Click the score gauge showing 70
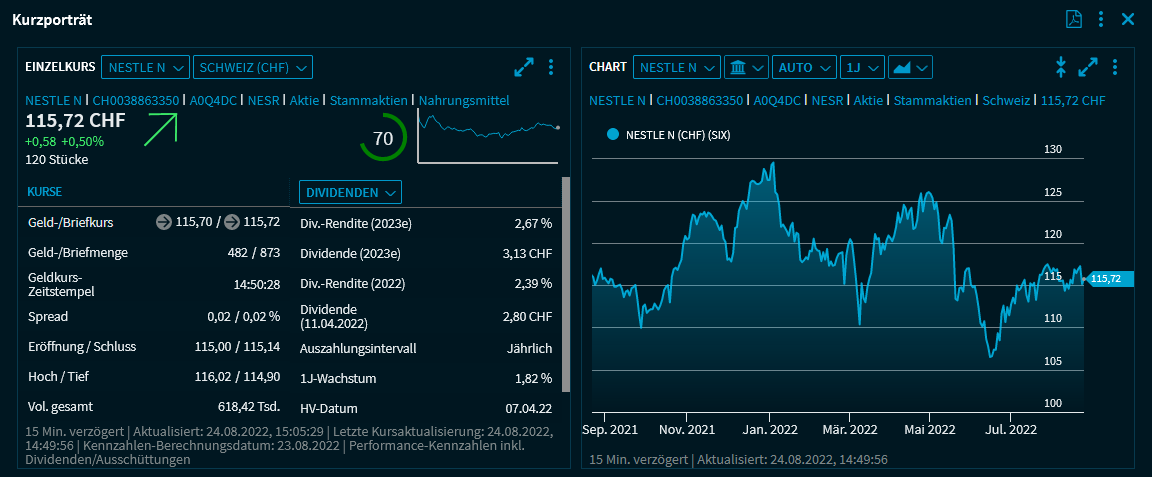Viewport: 1152px width, 477px height. pyautogui.click(x=383, y=139)
